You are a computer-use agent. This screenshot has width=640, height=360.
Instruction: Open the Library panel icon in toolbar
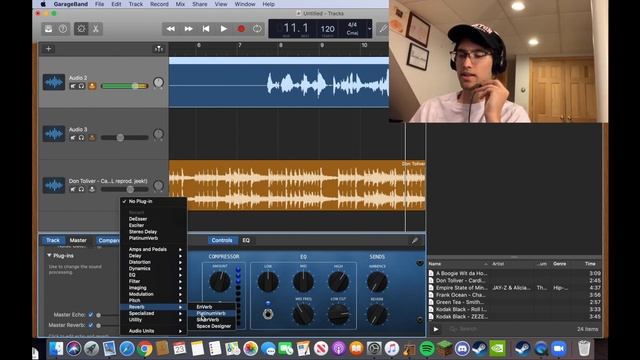pyautogui.click(x=49, y=29)
